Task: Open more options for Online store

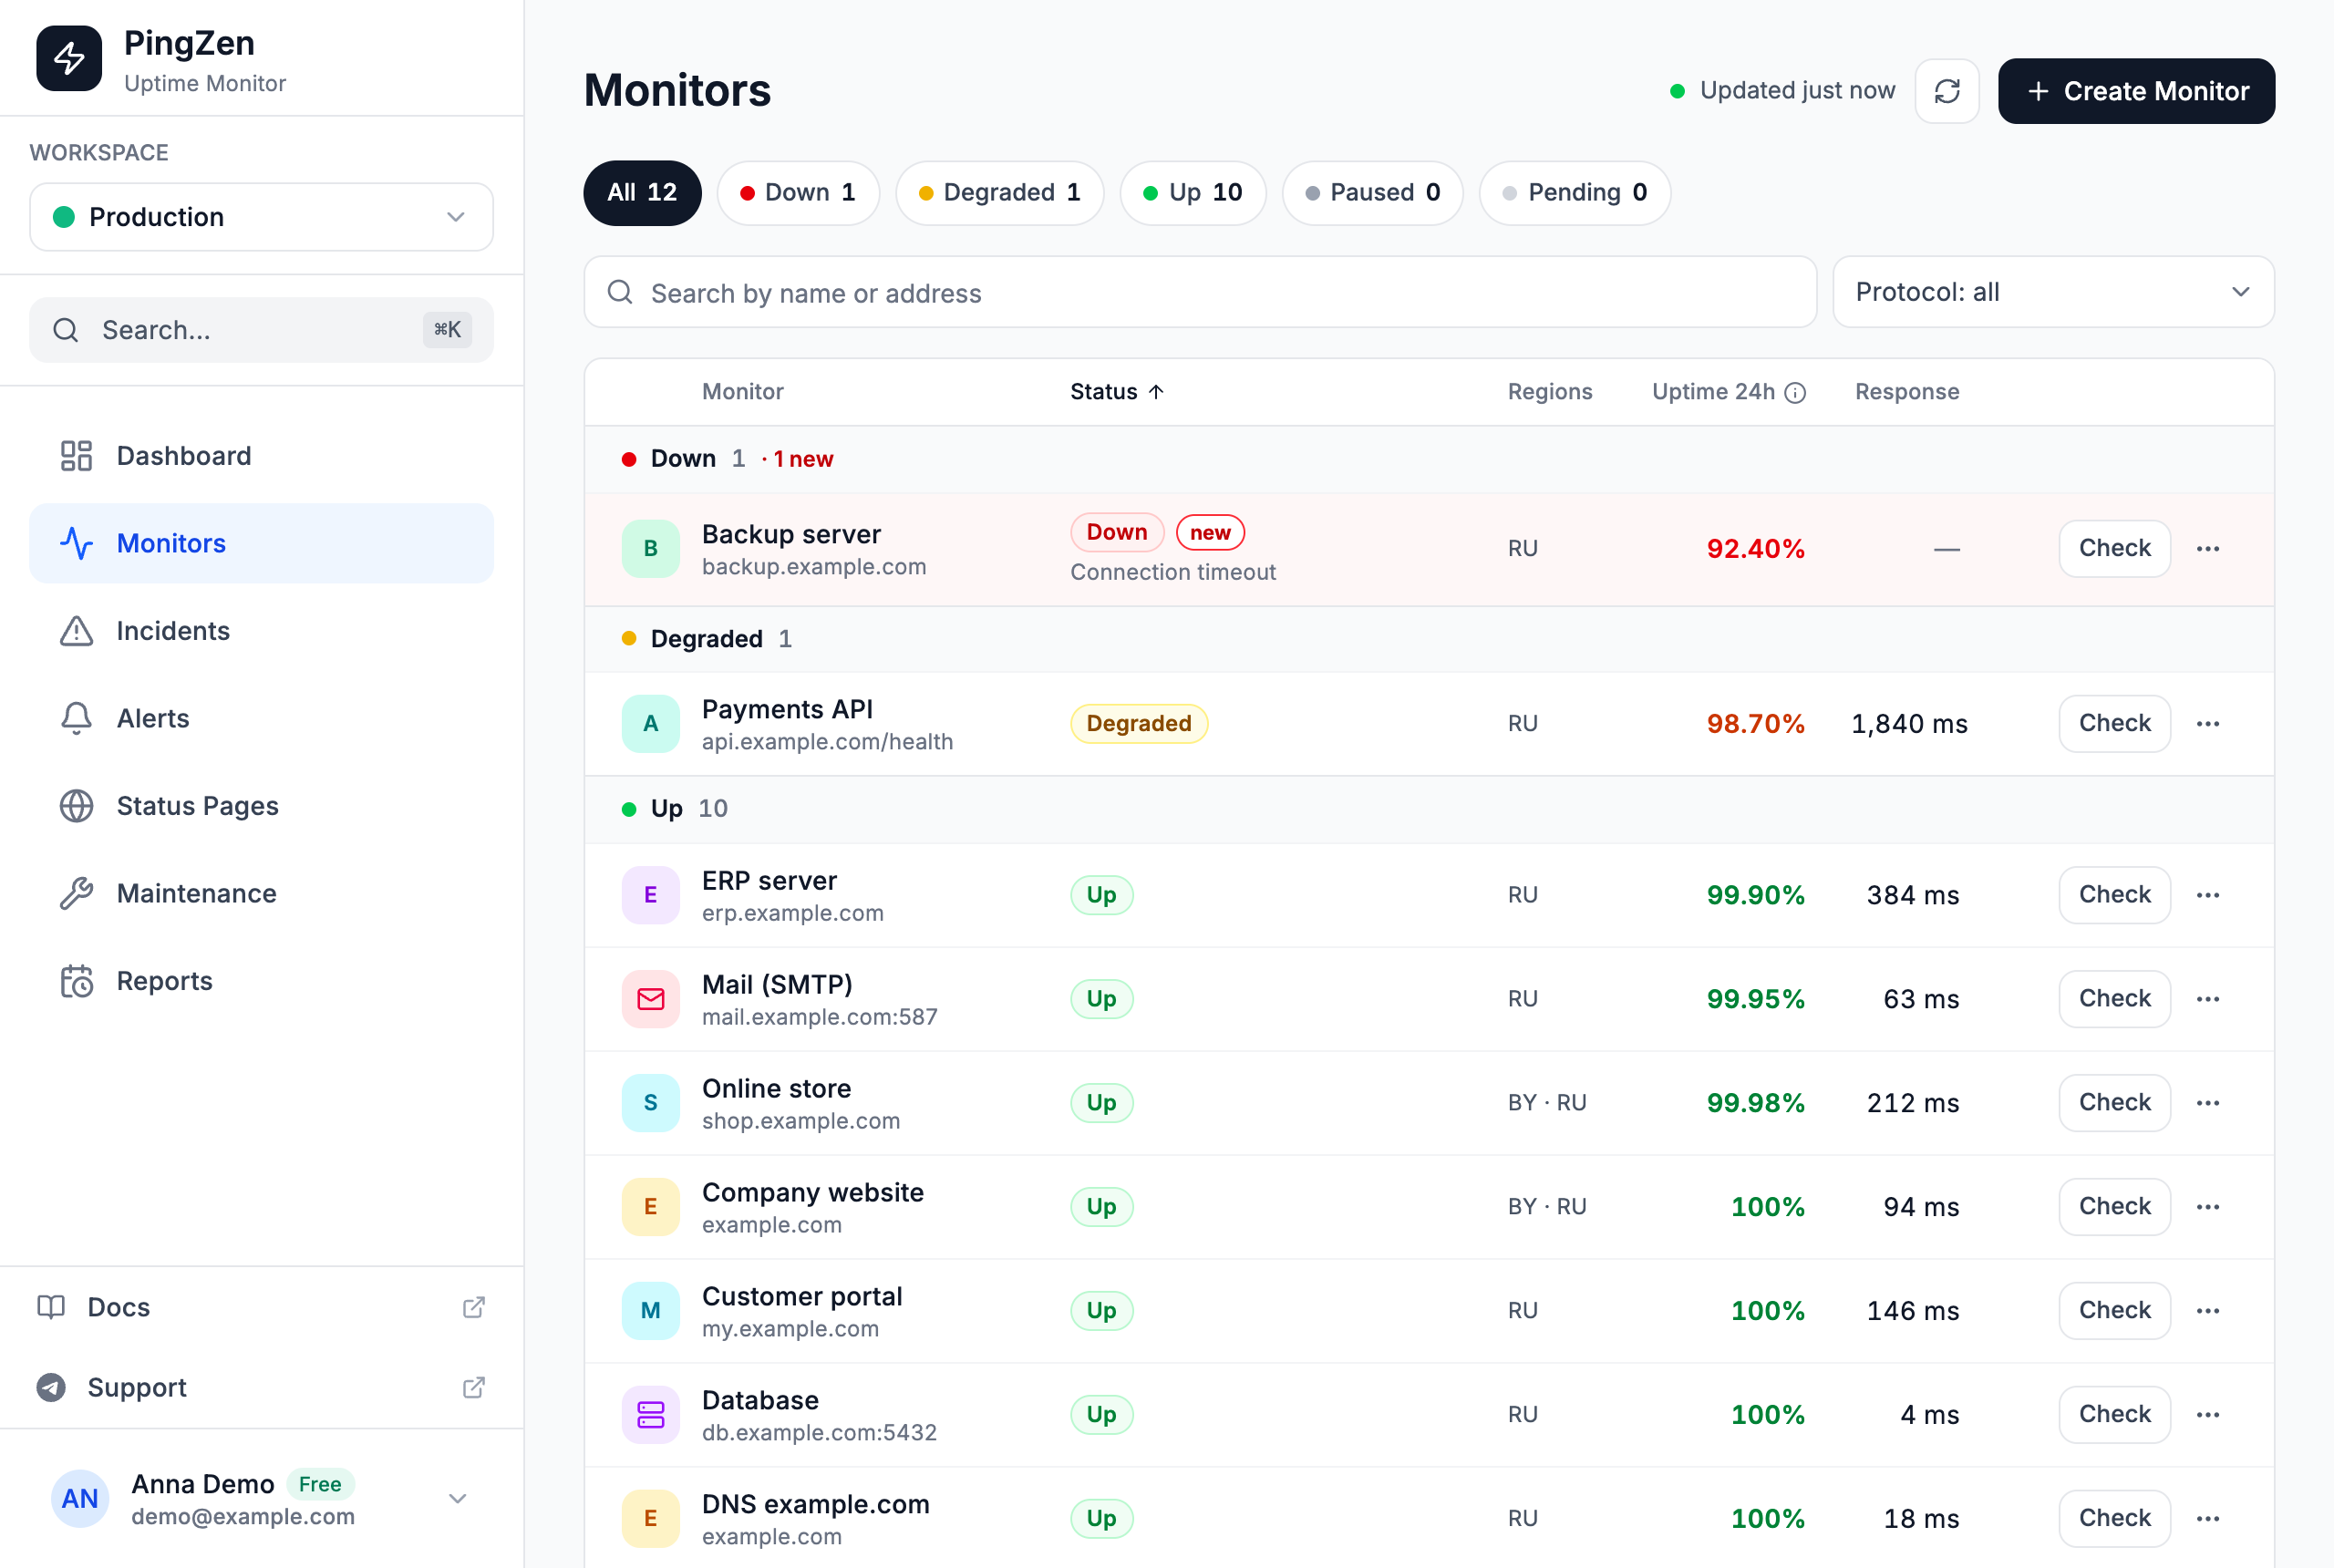Action: pos(2208,1103)
